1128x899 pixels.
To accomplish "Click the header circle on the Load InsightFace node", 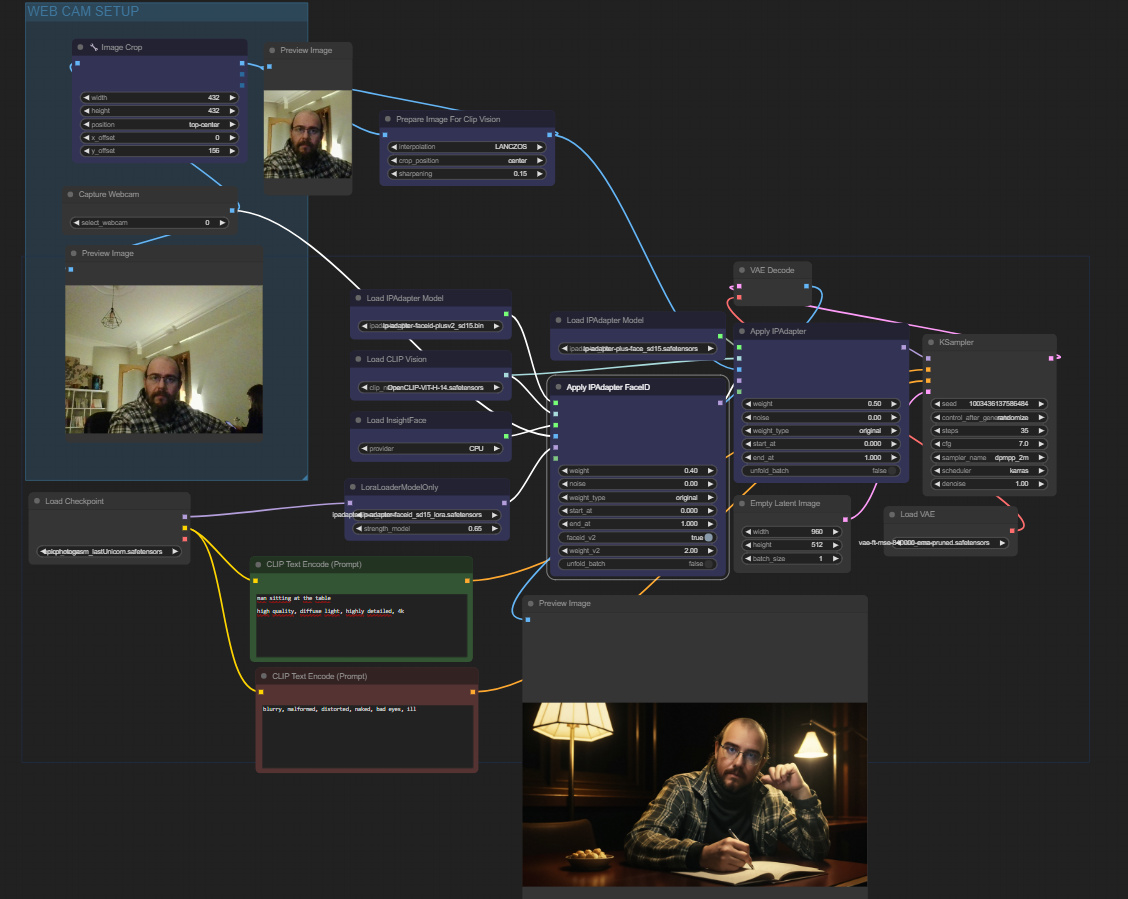I will tap(357, 419).
